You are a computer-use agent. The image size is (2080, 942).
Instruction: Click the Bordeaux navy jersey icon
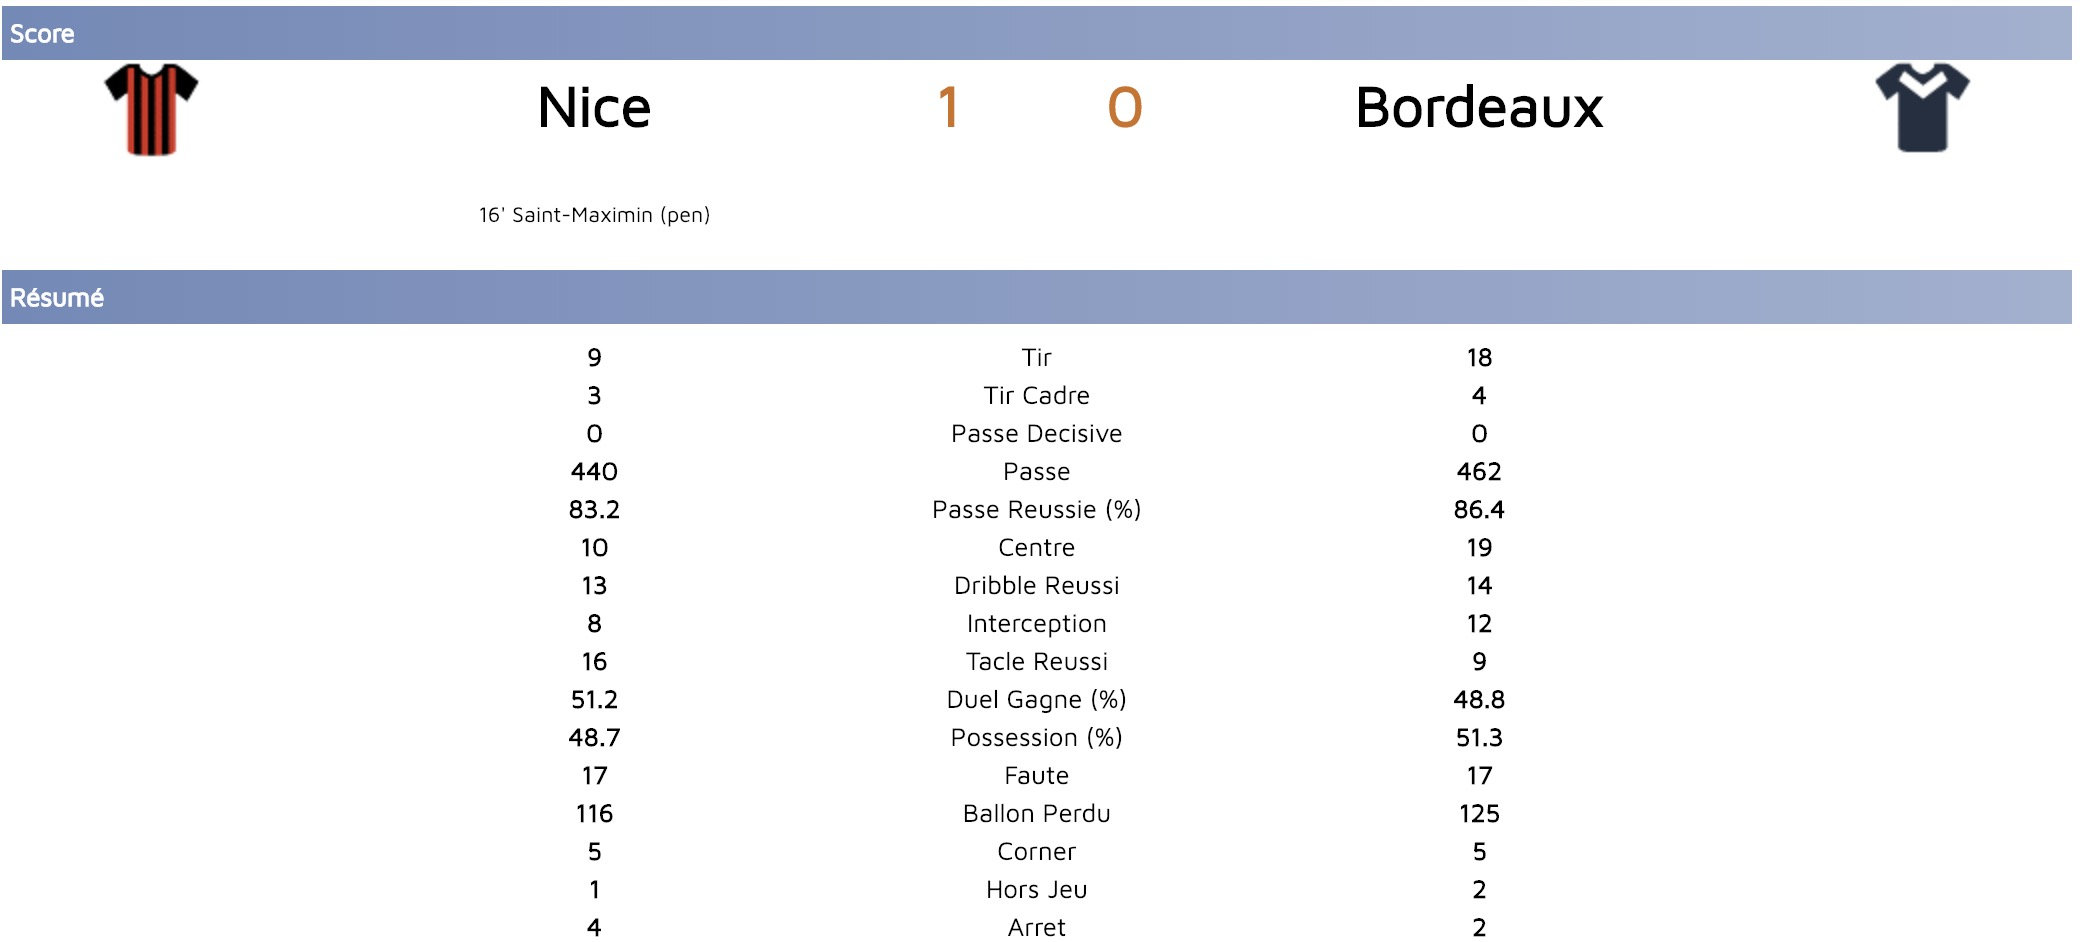click(x=1922, y=108)
